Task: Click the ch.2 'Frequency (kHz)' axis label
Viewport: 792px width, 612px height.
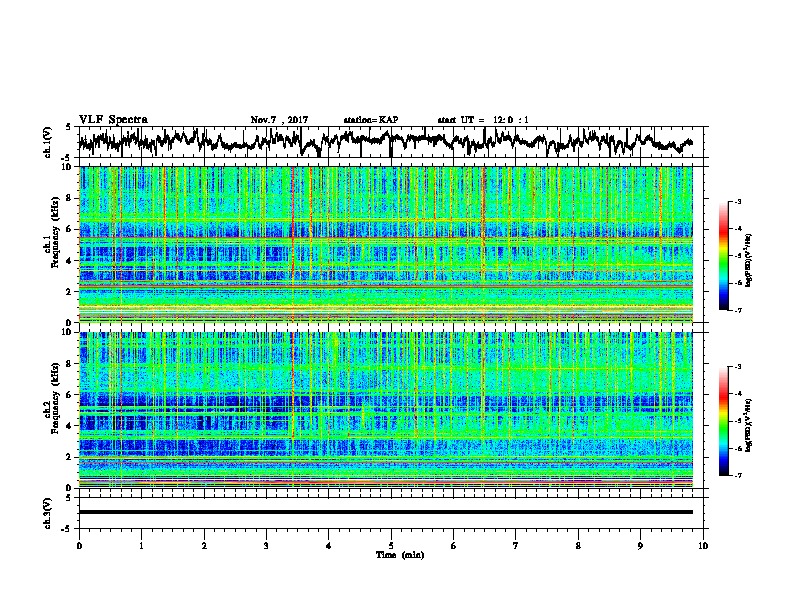Action: (55, 398)
